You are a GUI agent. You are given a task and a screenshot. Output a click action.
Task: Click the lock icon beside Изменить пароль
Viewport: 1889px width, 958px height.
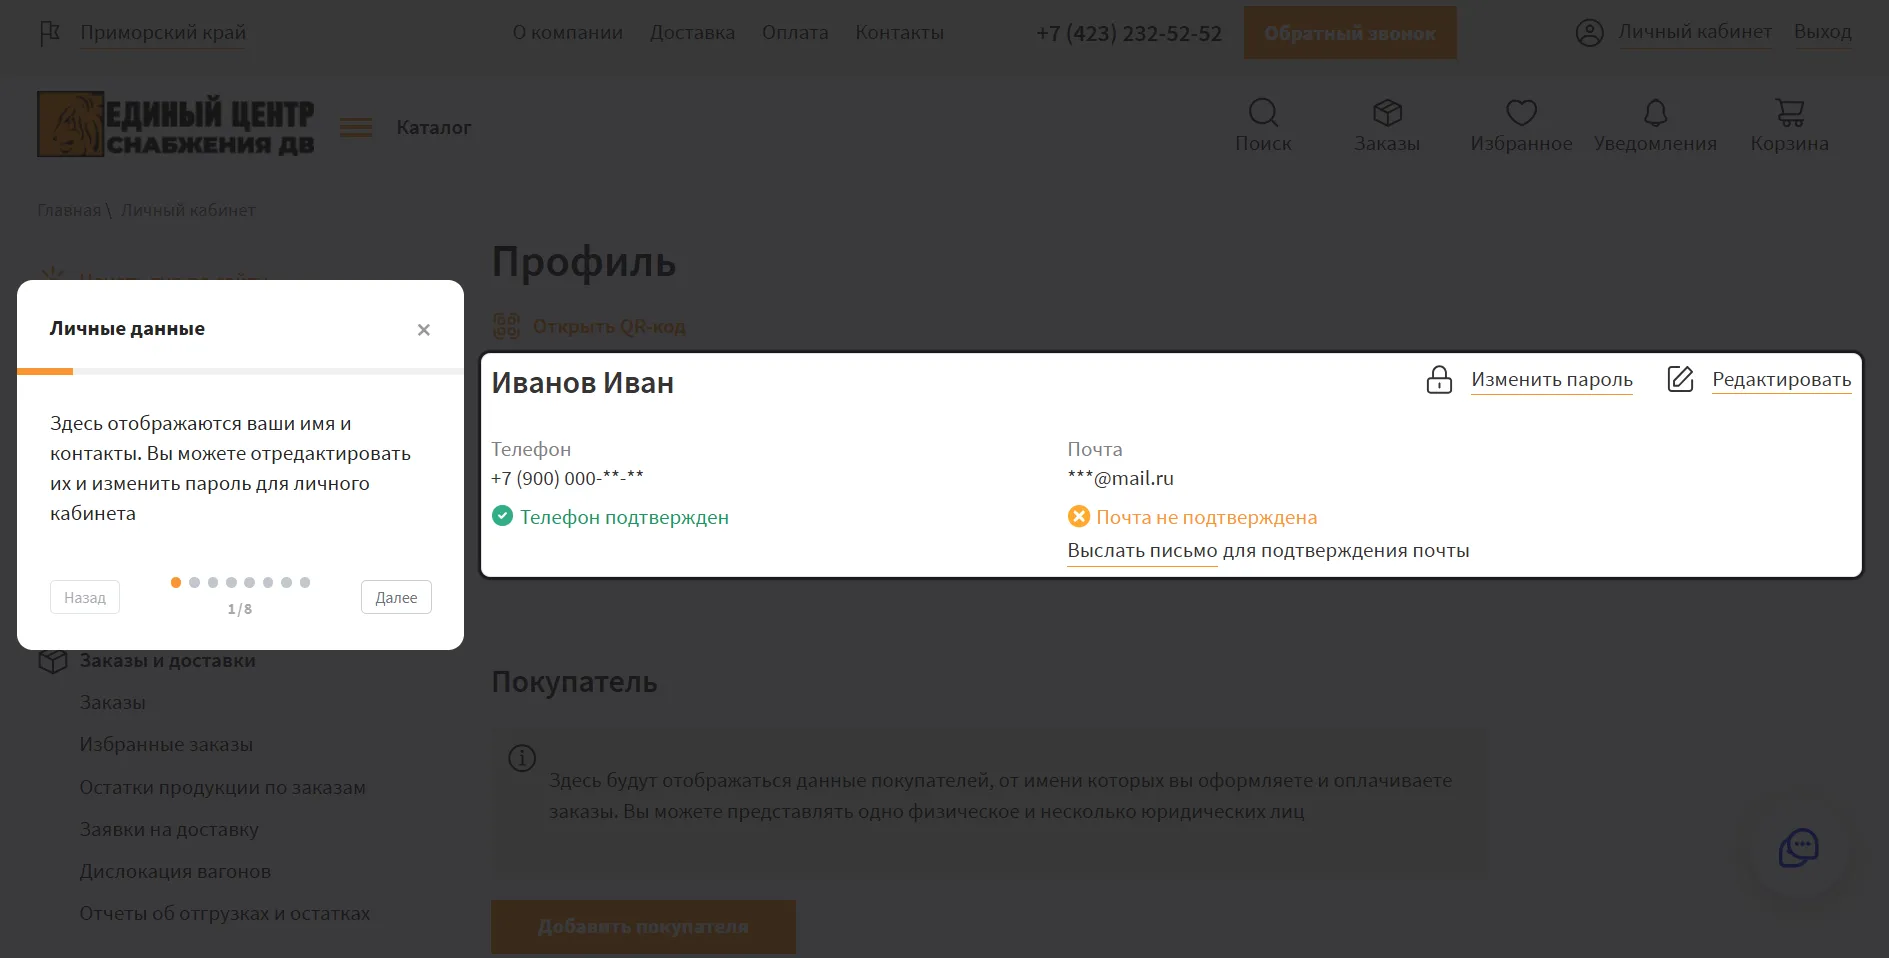click(x=1439, y=380)
